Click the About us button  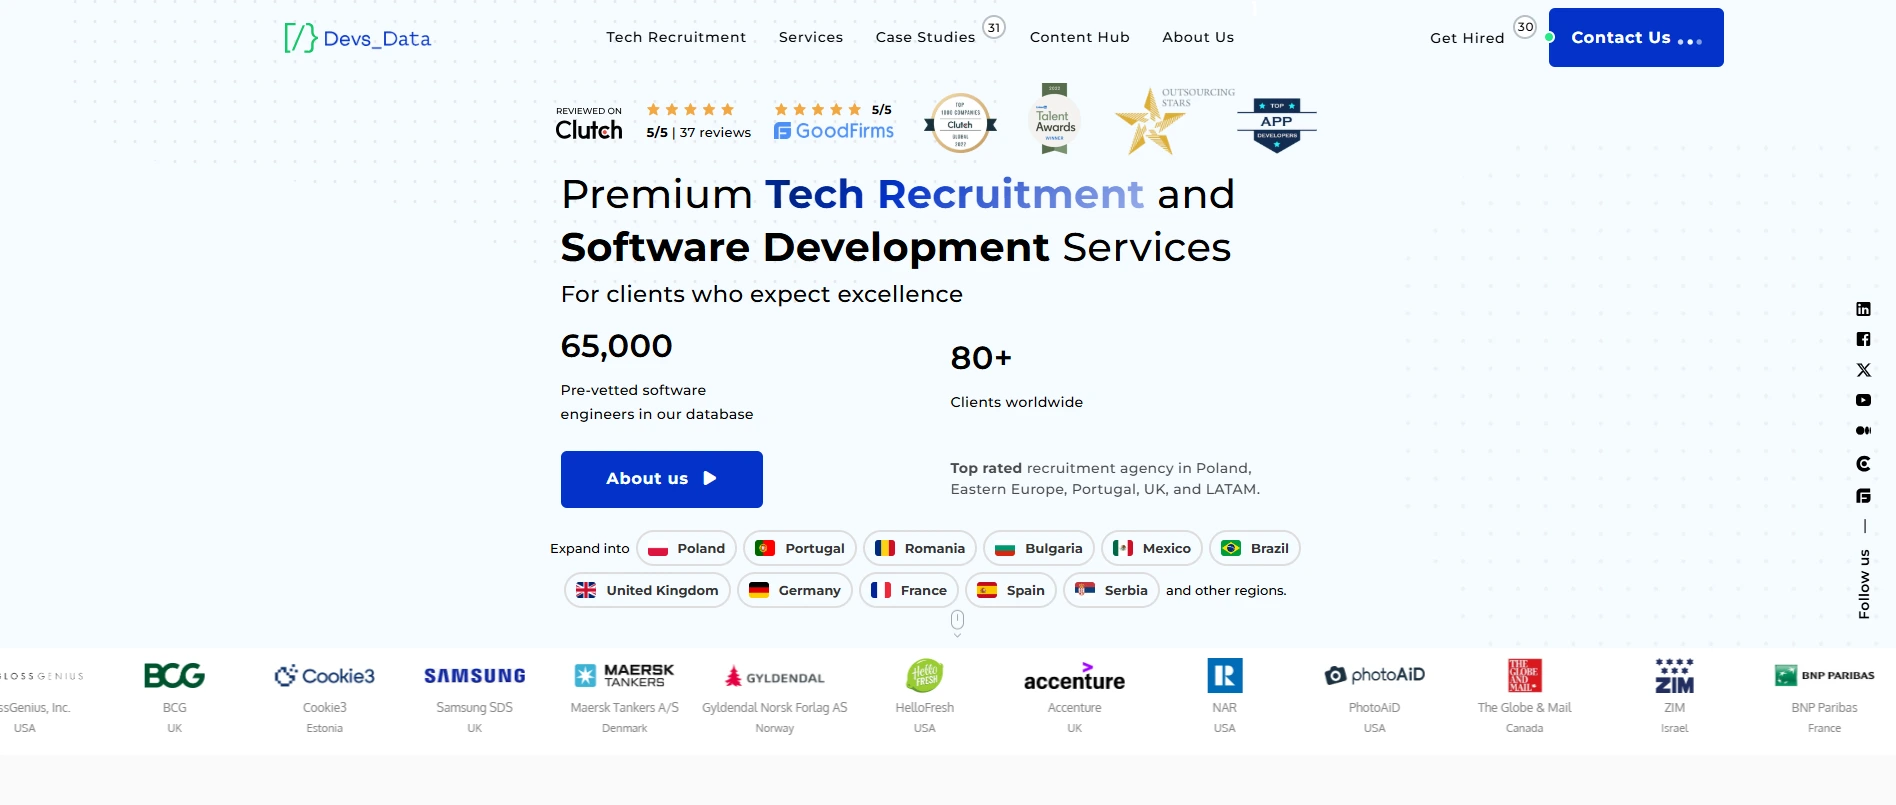point(661,479)
